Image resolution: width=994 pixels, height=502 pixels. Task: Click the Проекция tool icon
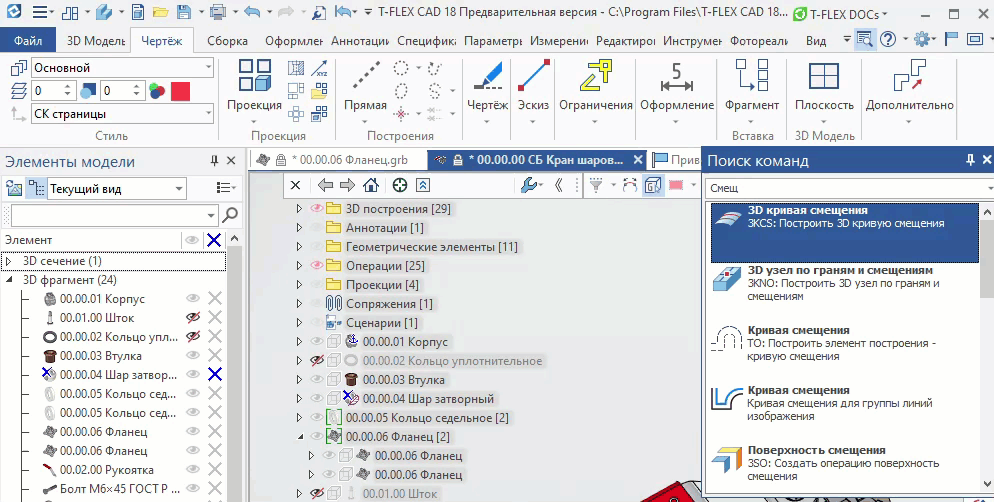(x=254, y=76)
